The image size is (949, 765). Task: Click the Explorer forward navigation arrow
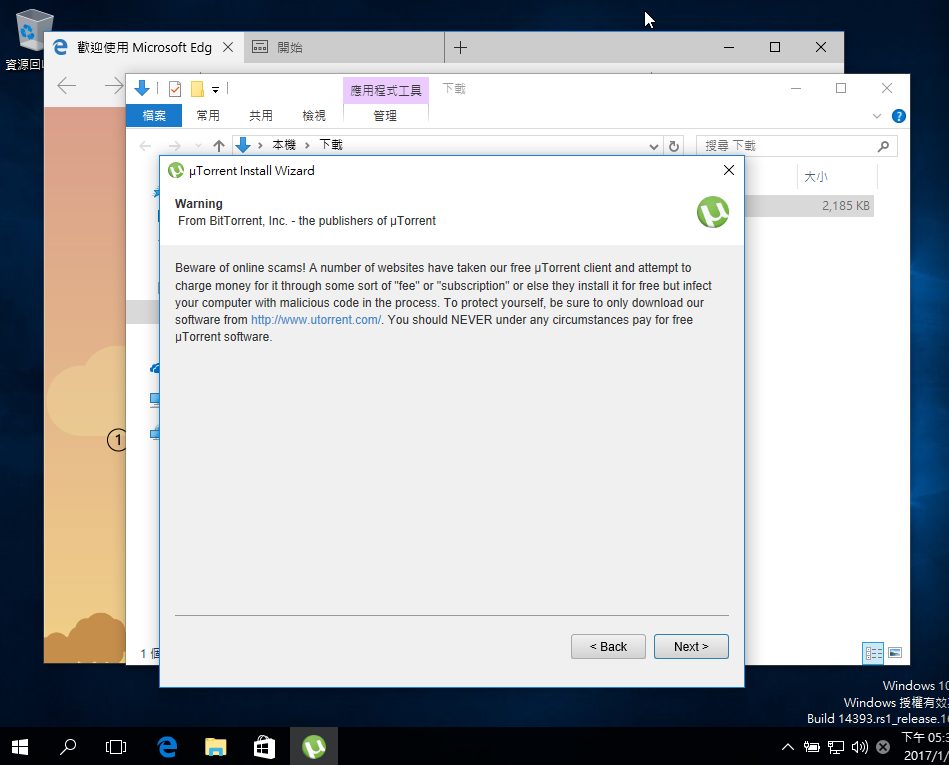pyautogui.click(x=174, y=145)
